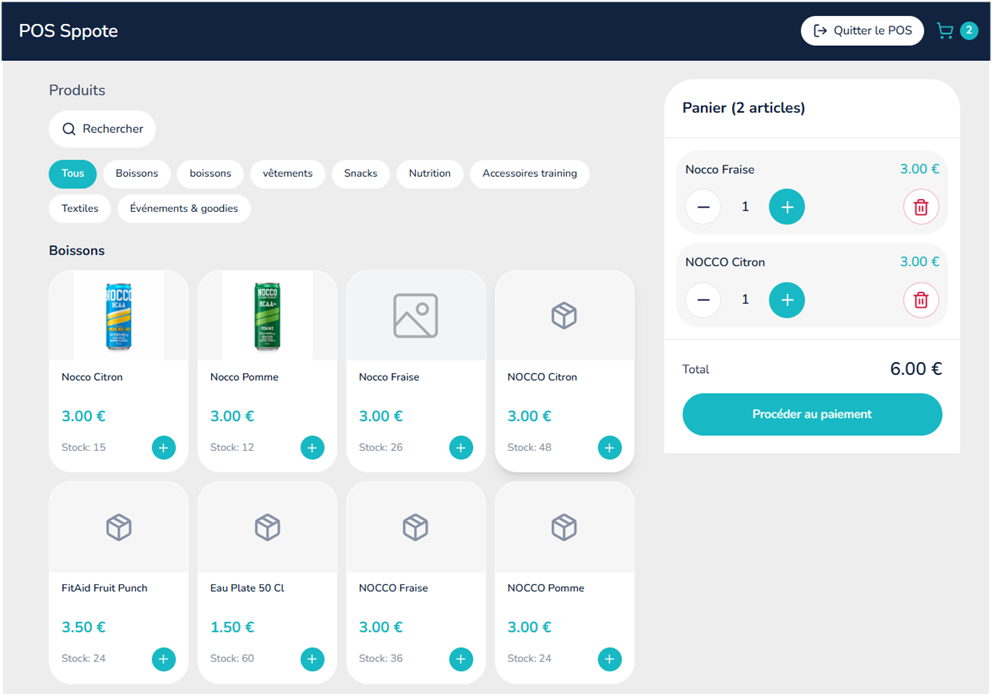Click NOCCO Citron name in cart
Screen dimensions: 992x697
pyautogui.click(x=725, y=262)
